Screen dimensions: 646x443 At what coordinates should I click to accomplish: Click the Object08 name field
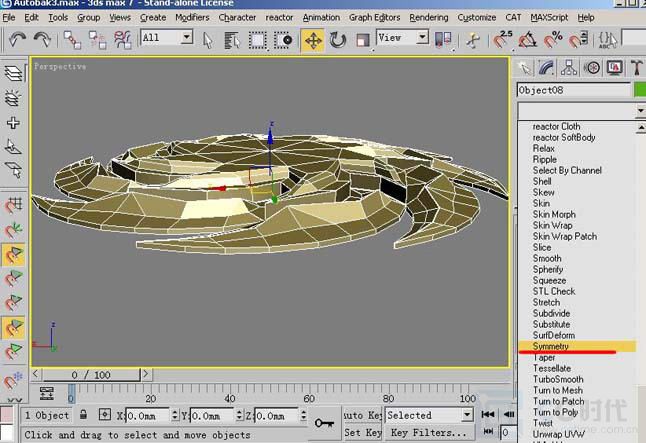pyautogui.click(x=573, y=90)
